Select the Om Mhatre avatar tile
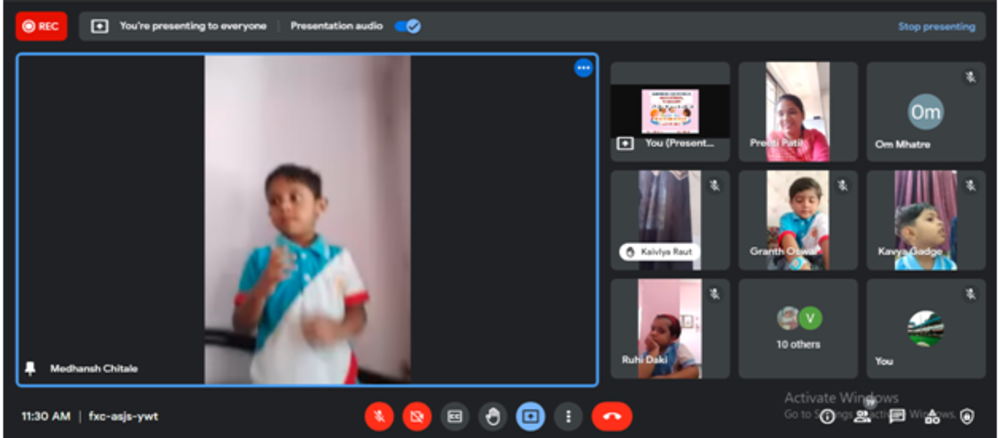Screen dimensions: 1000x438 [925, 112]
